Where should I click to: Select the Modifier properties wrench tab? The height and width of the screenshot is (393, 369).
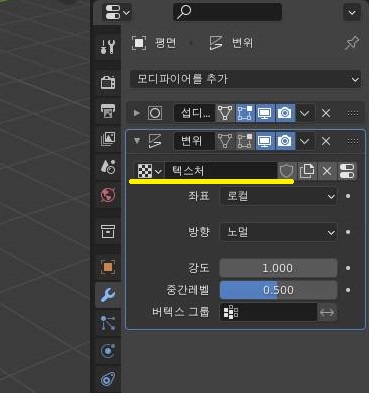[108, 295]
